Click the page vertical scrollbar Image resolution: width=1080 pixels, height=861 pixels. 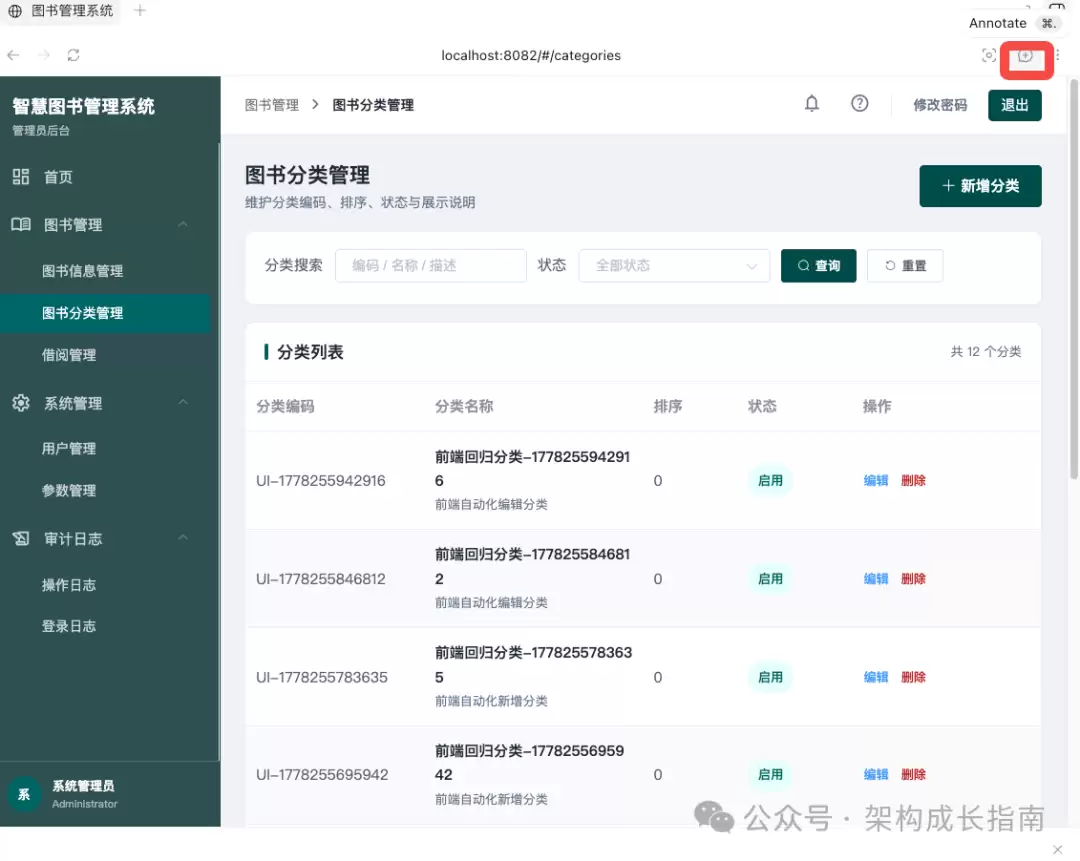pos(1074,279)
